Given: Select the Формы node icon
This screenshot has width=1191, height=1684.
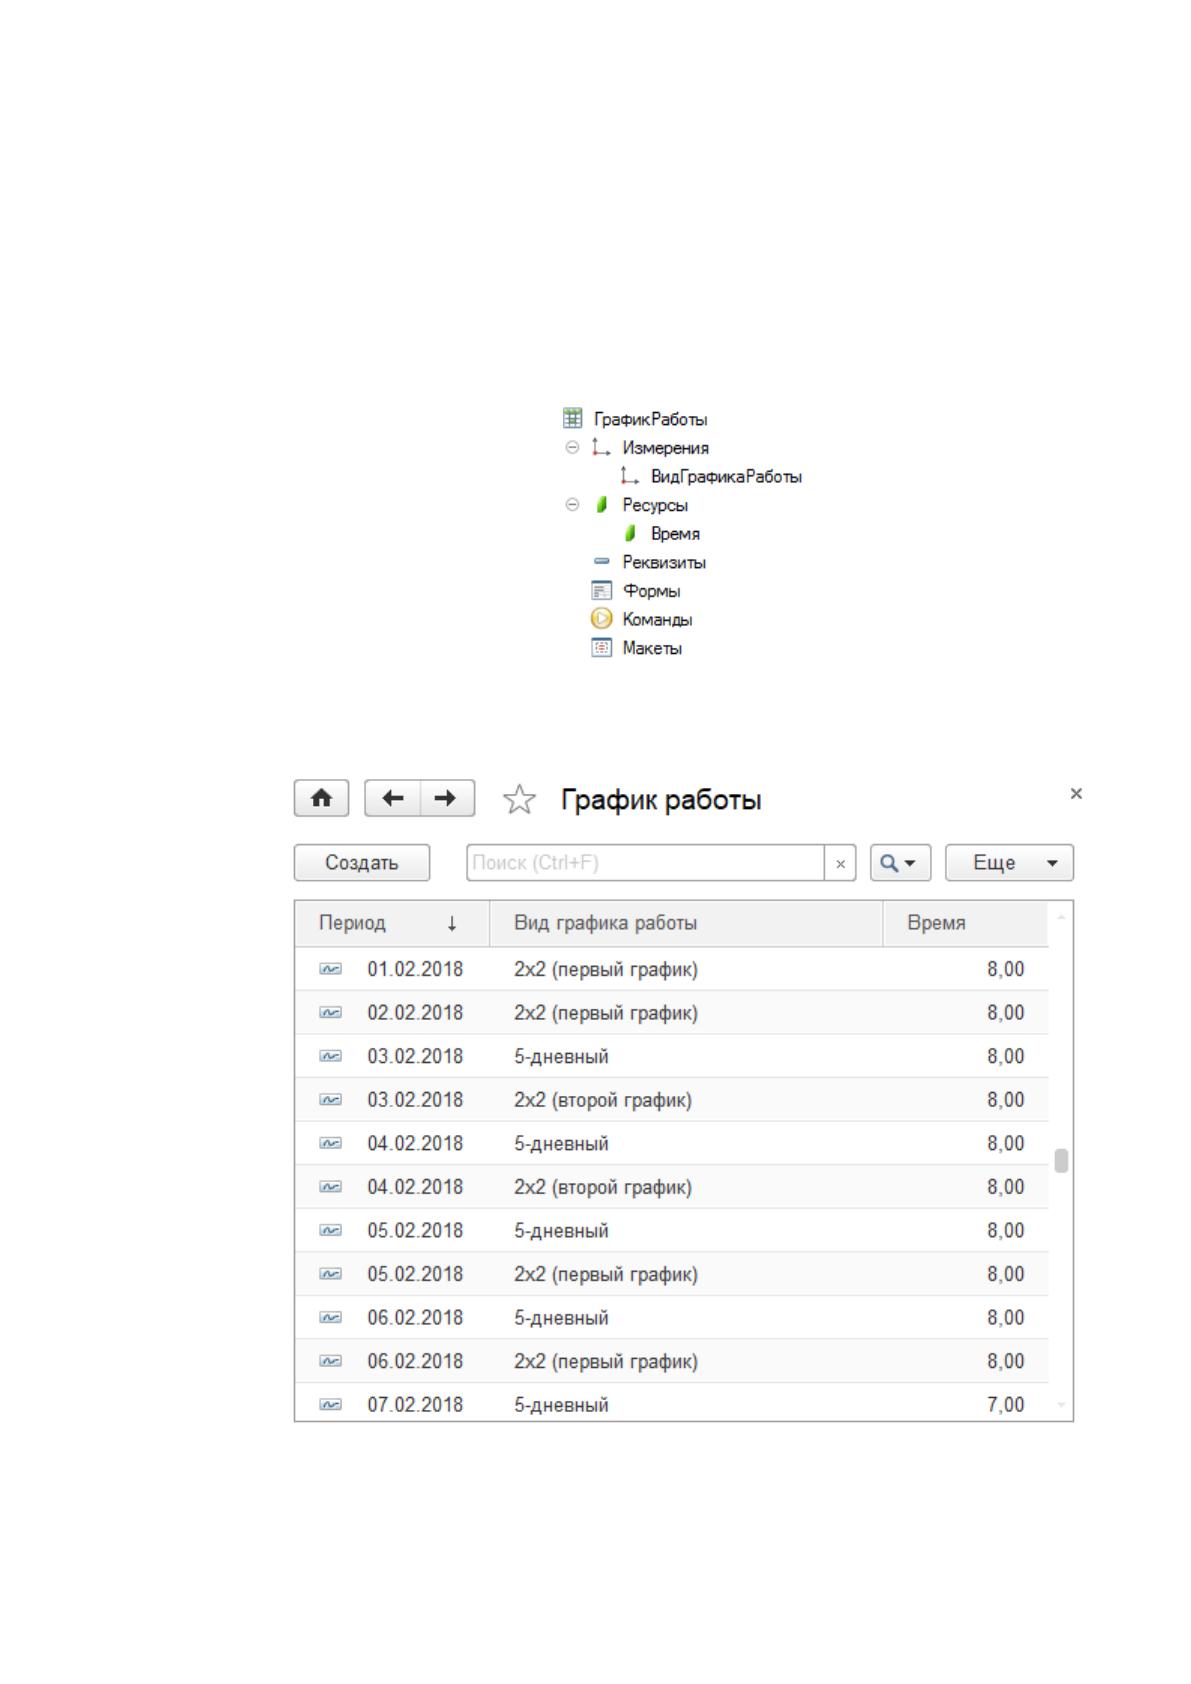Looking at the screenshot, I should tap(601, 590).
